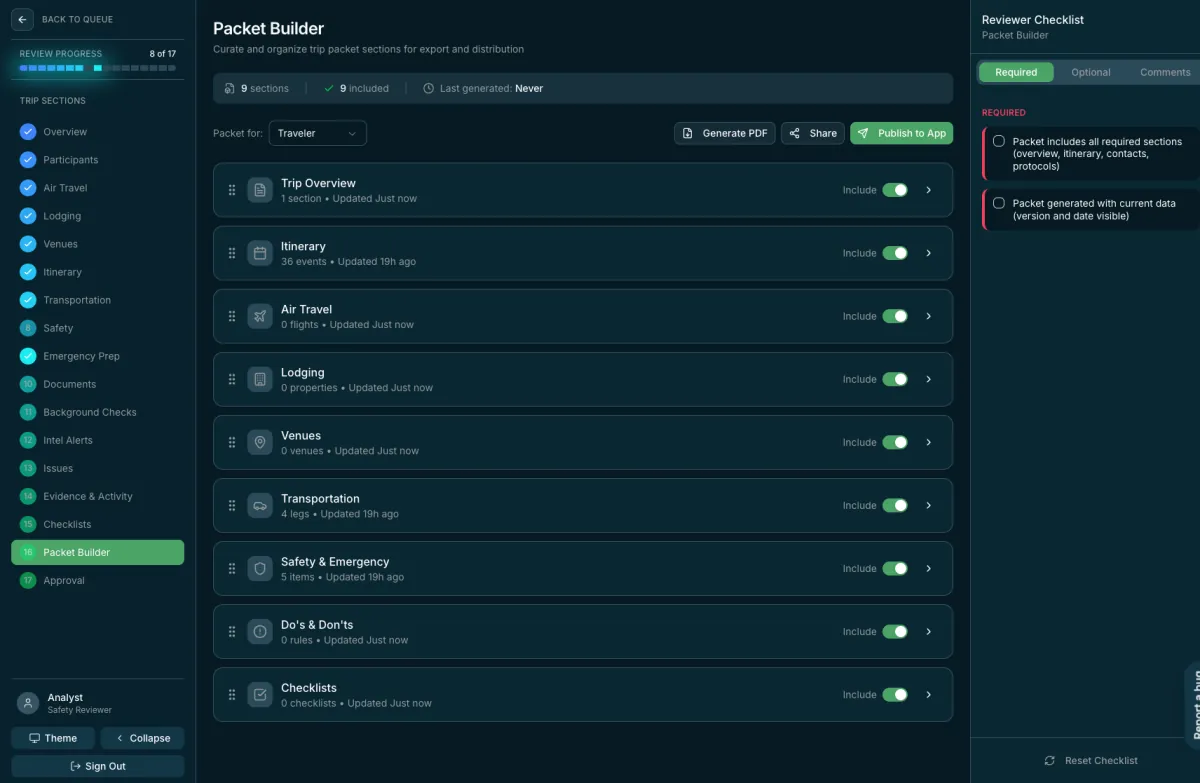Expand Do's & Don'ts section chevron
Viewport: 1200px width, 783px height.
929,631
